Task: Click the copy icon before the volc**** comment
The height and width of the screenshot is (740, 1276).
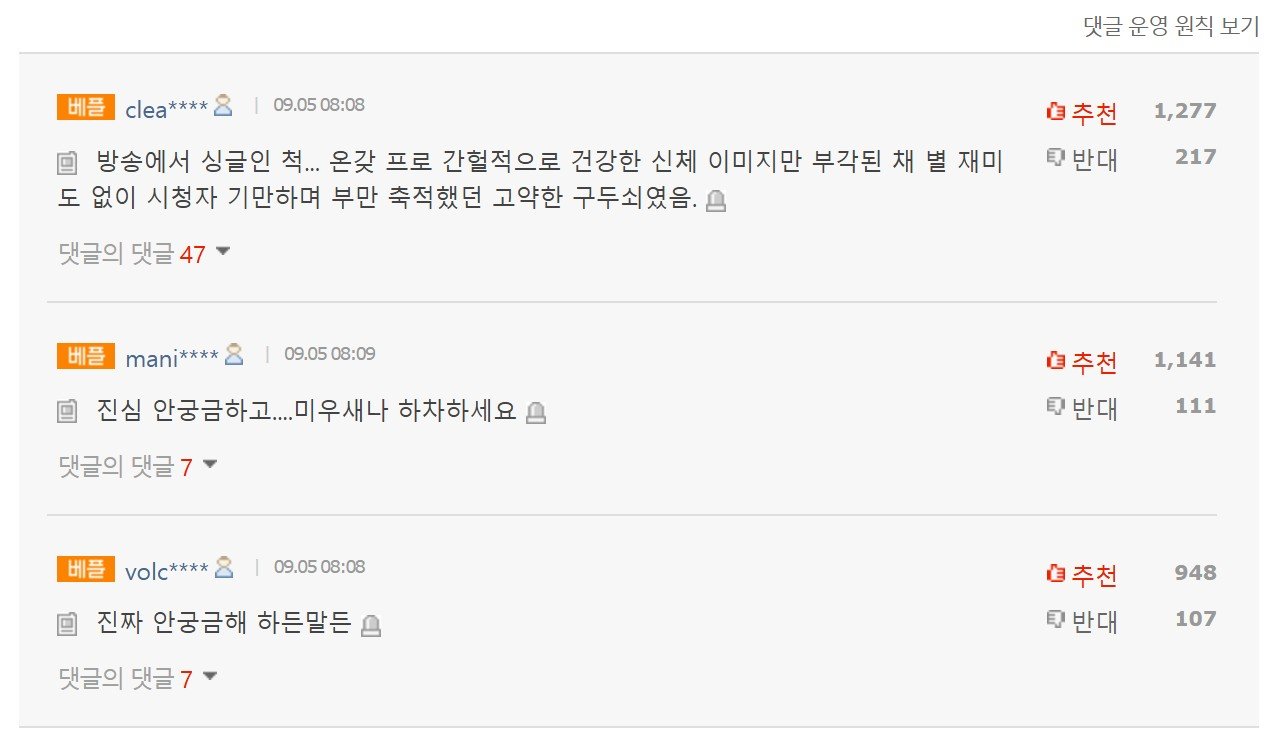Action: tap(68, 625)
